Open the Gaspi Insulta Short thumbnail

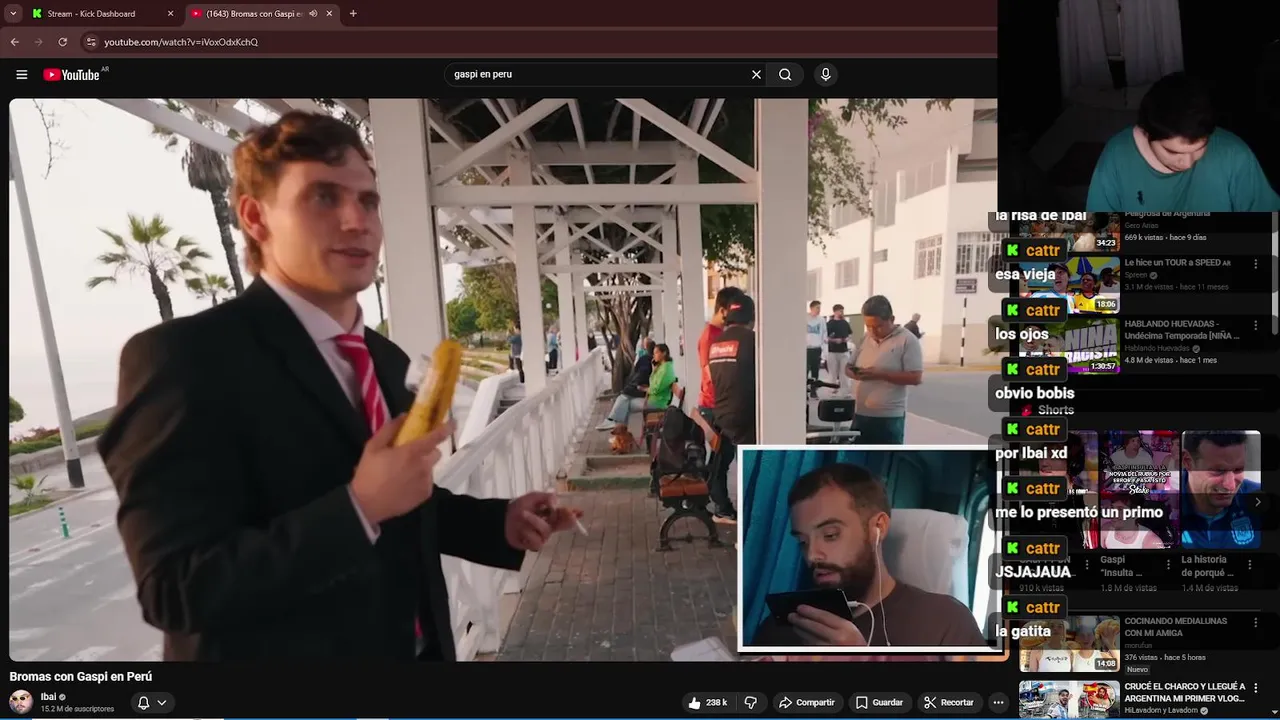1139,490
